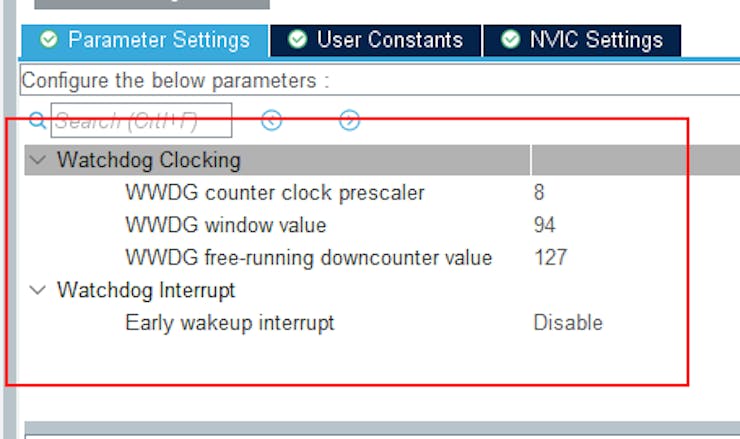Screen dimensions: 740x439
Task: Click green check icon on User Constants
Action: 297,40
